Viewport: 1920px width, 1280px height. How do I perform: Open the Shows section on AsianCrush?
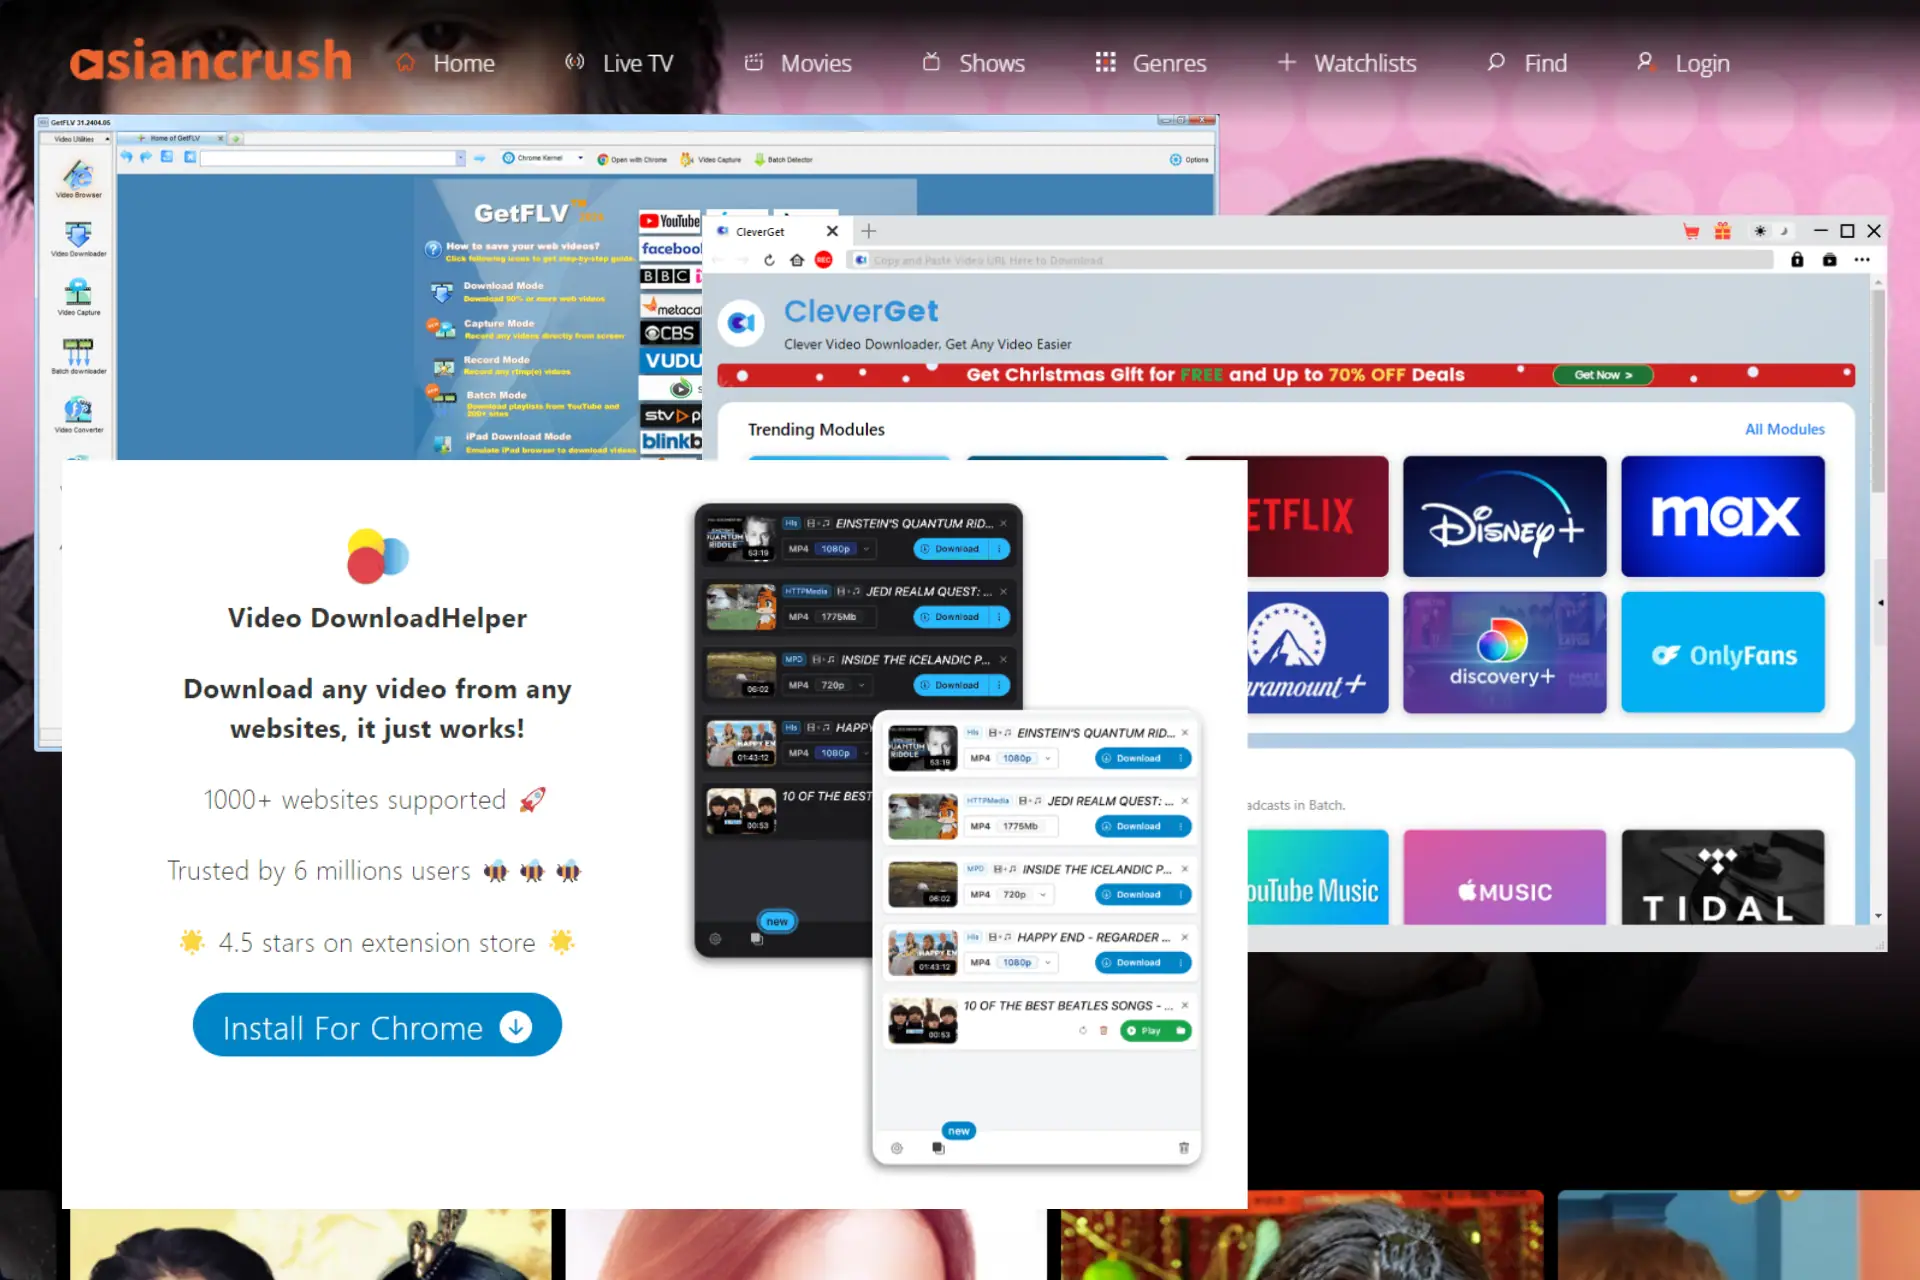[x=973, y=63]
